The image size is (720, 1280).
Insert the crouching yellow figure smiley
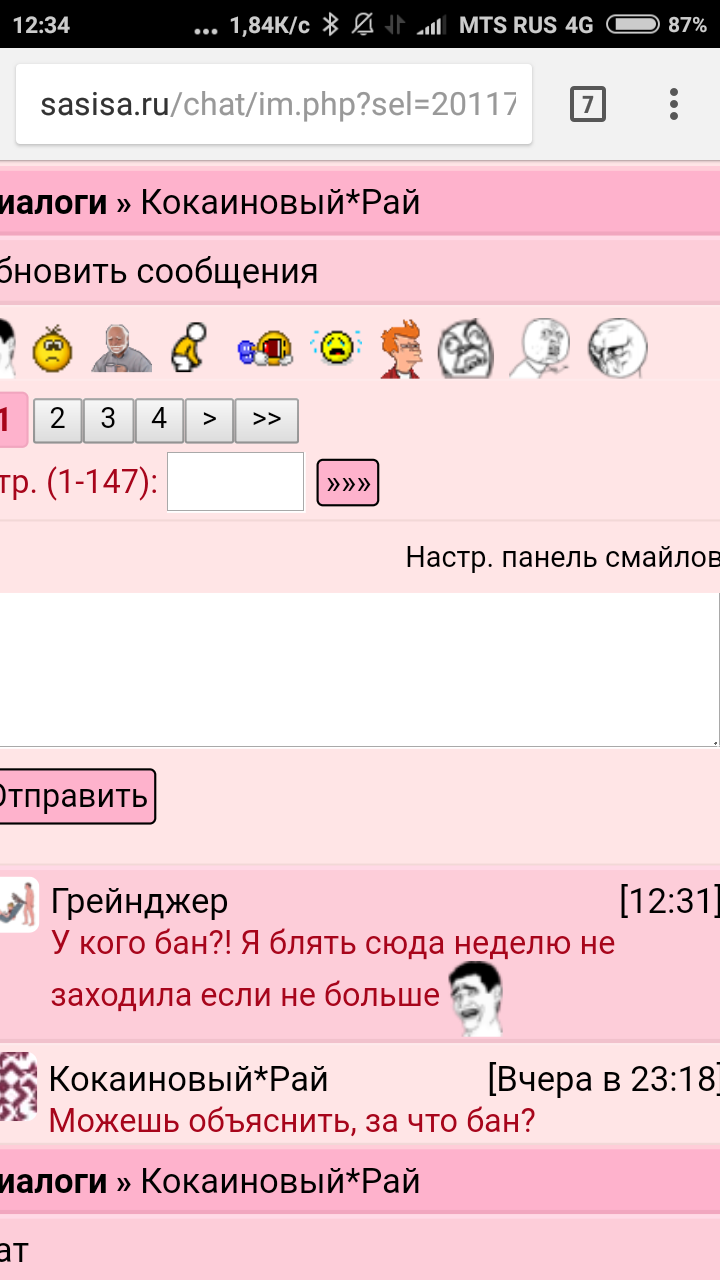click(x=189, y=349)
